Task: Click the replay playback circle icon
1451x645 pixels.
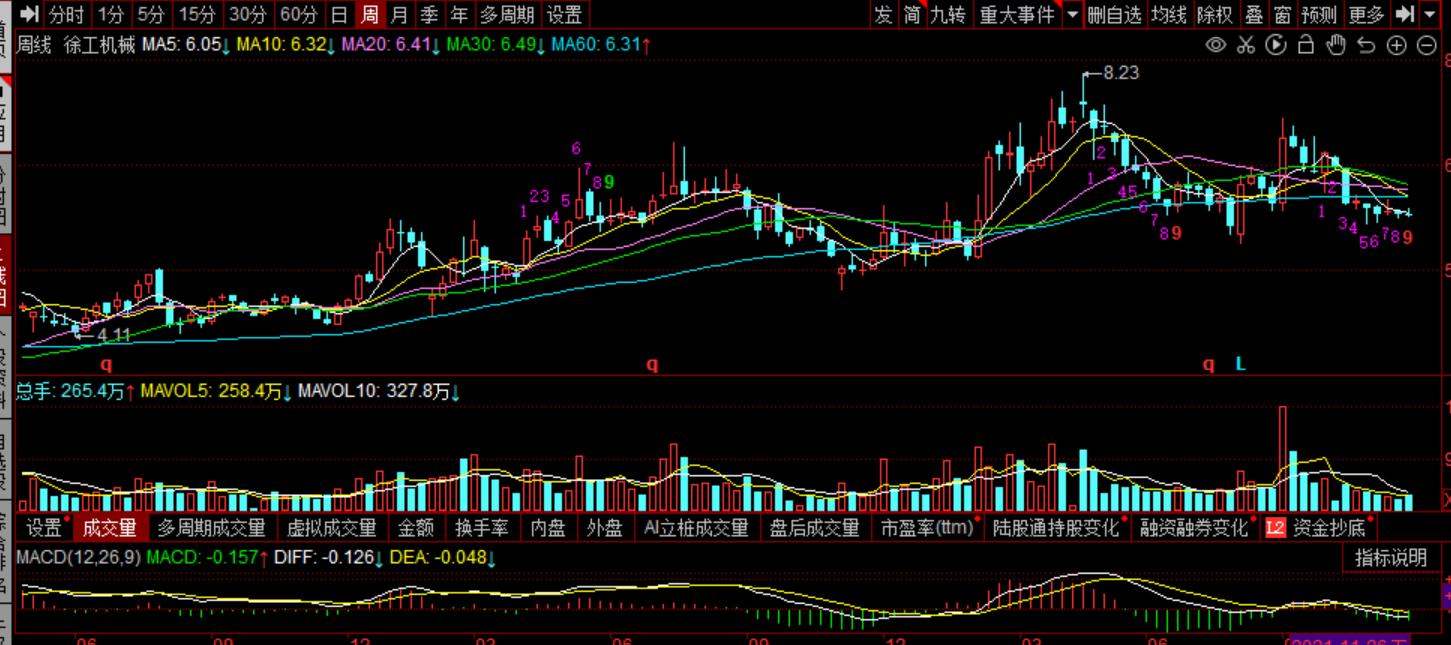Action: click(1275, 44)
